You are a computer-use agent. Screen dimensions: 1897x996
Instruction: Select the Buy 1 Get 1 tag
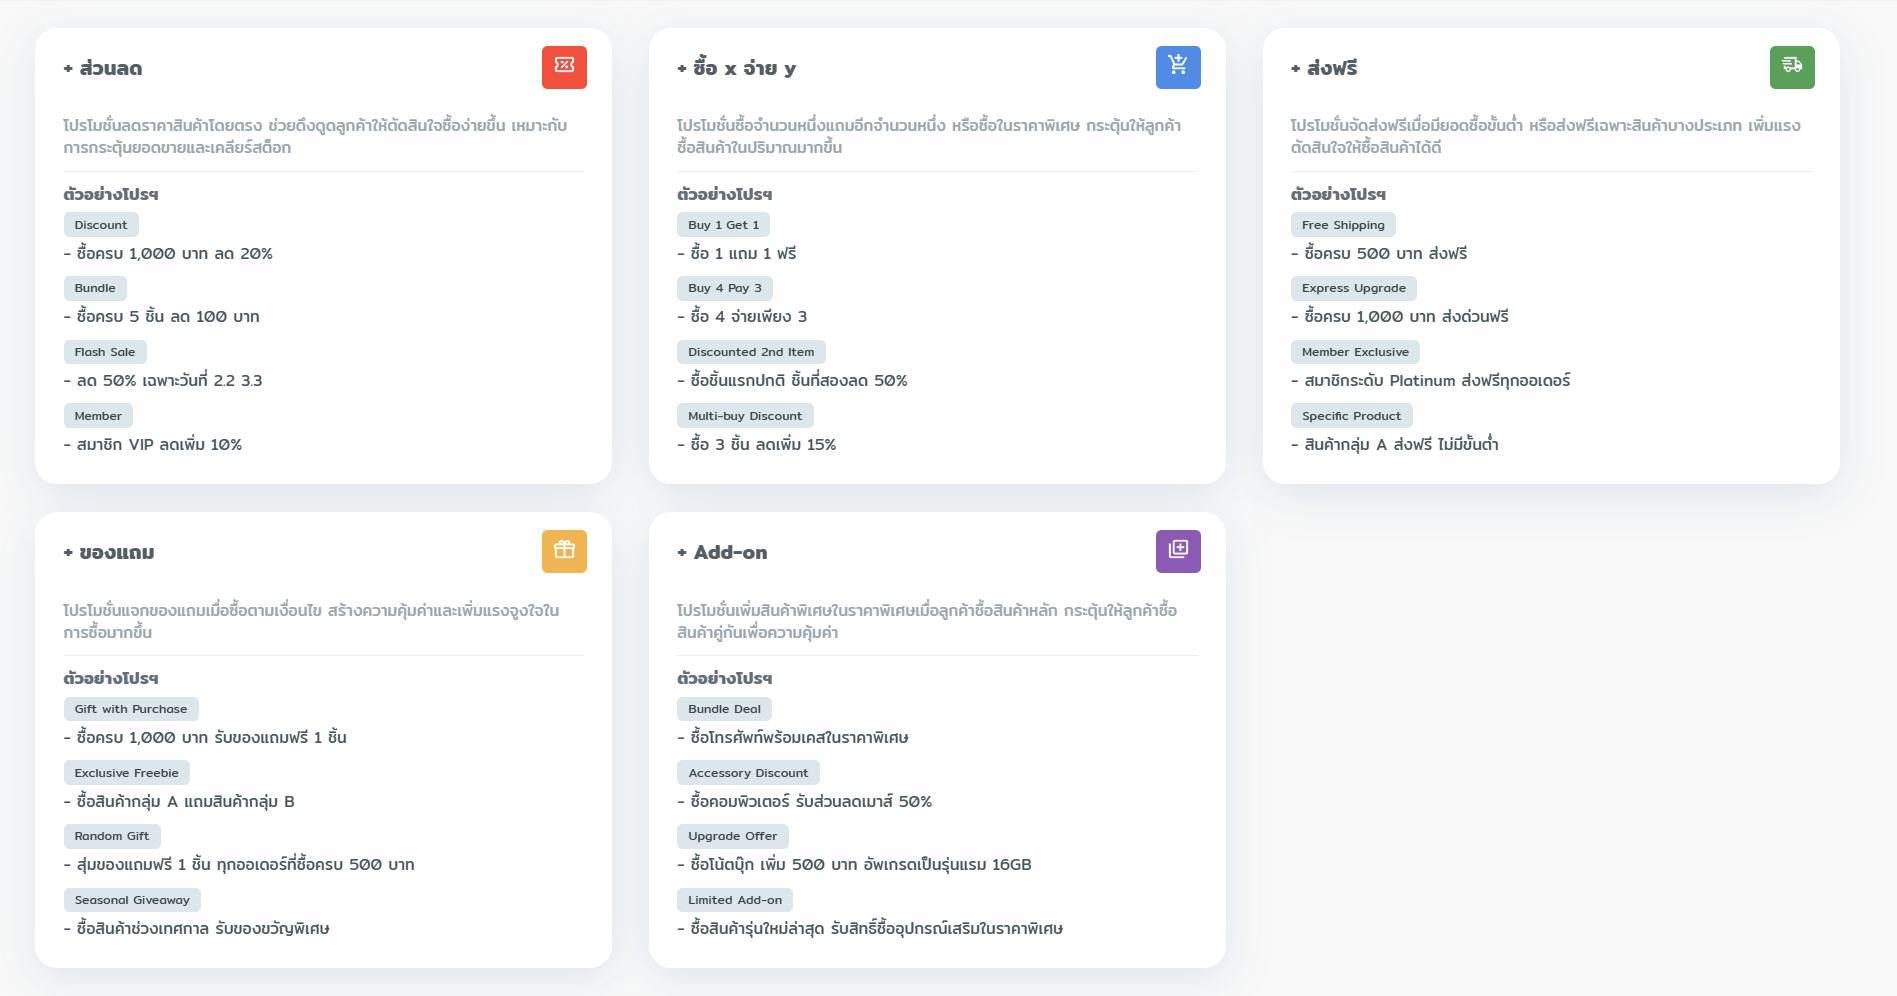click(x=723, y=225)
